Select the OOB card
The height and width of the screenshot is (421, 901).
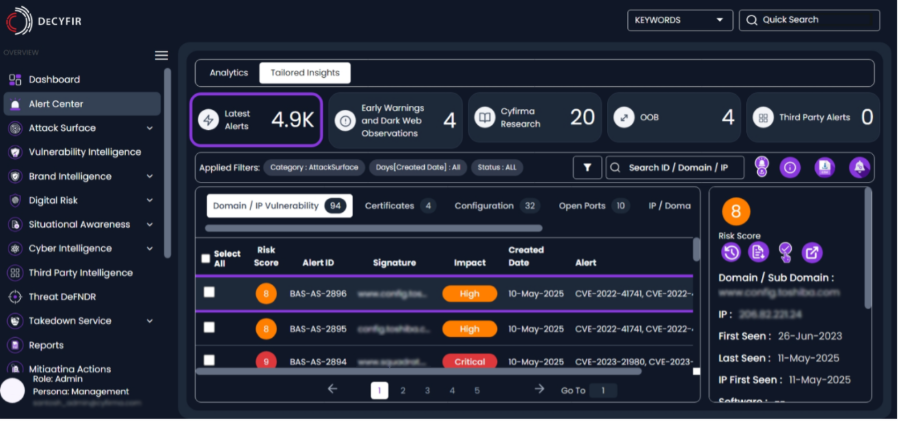coord(674,118)
